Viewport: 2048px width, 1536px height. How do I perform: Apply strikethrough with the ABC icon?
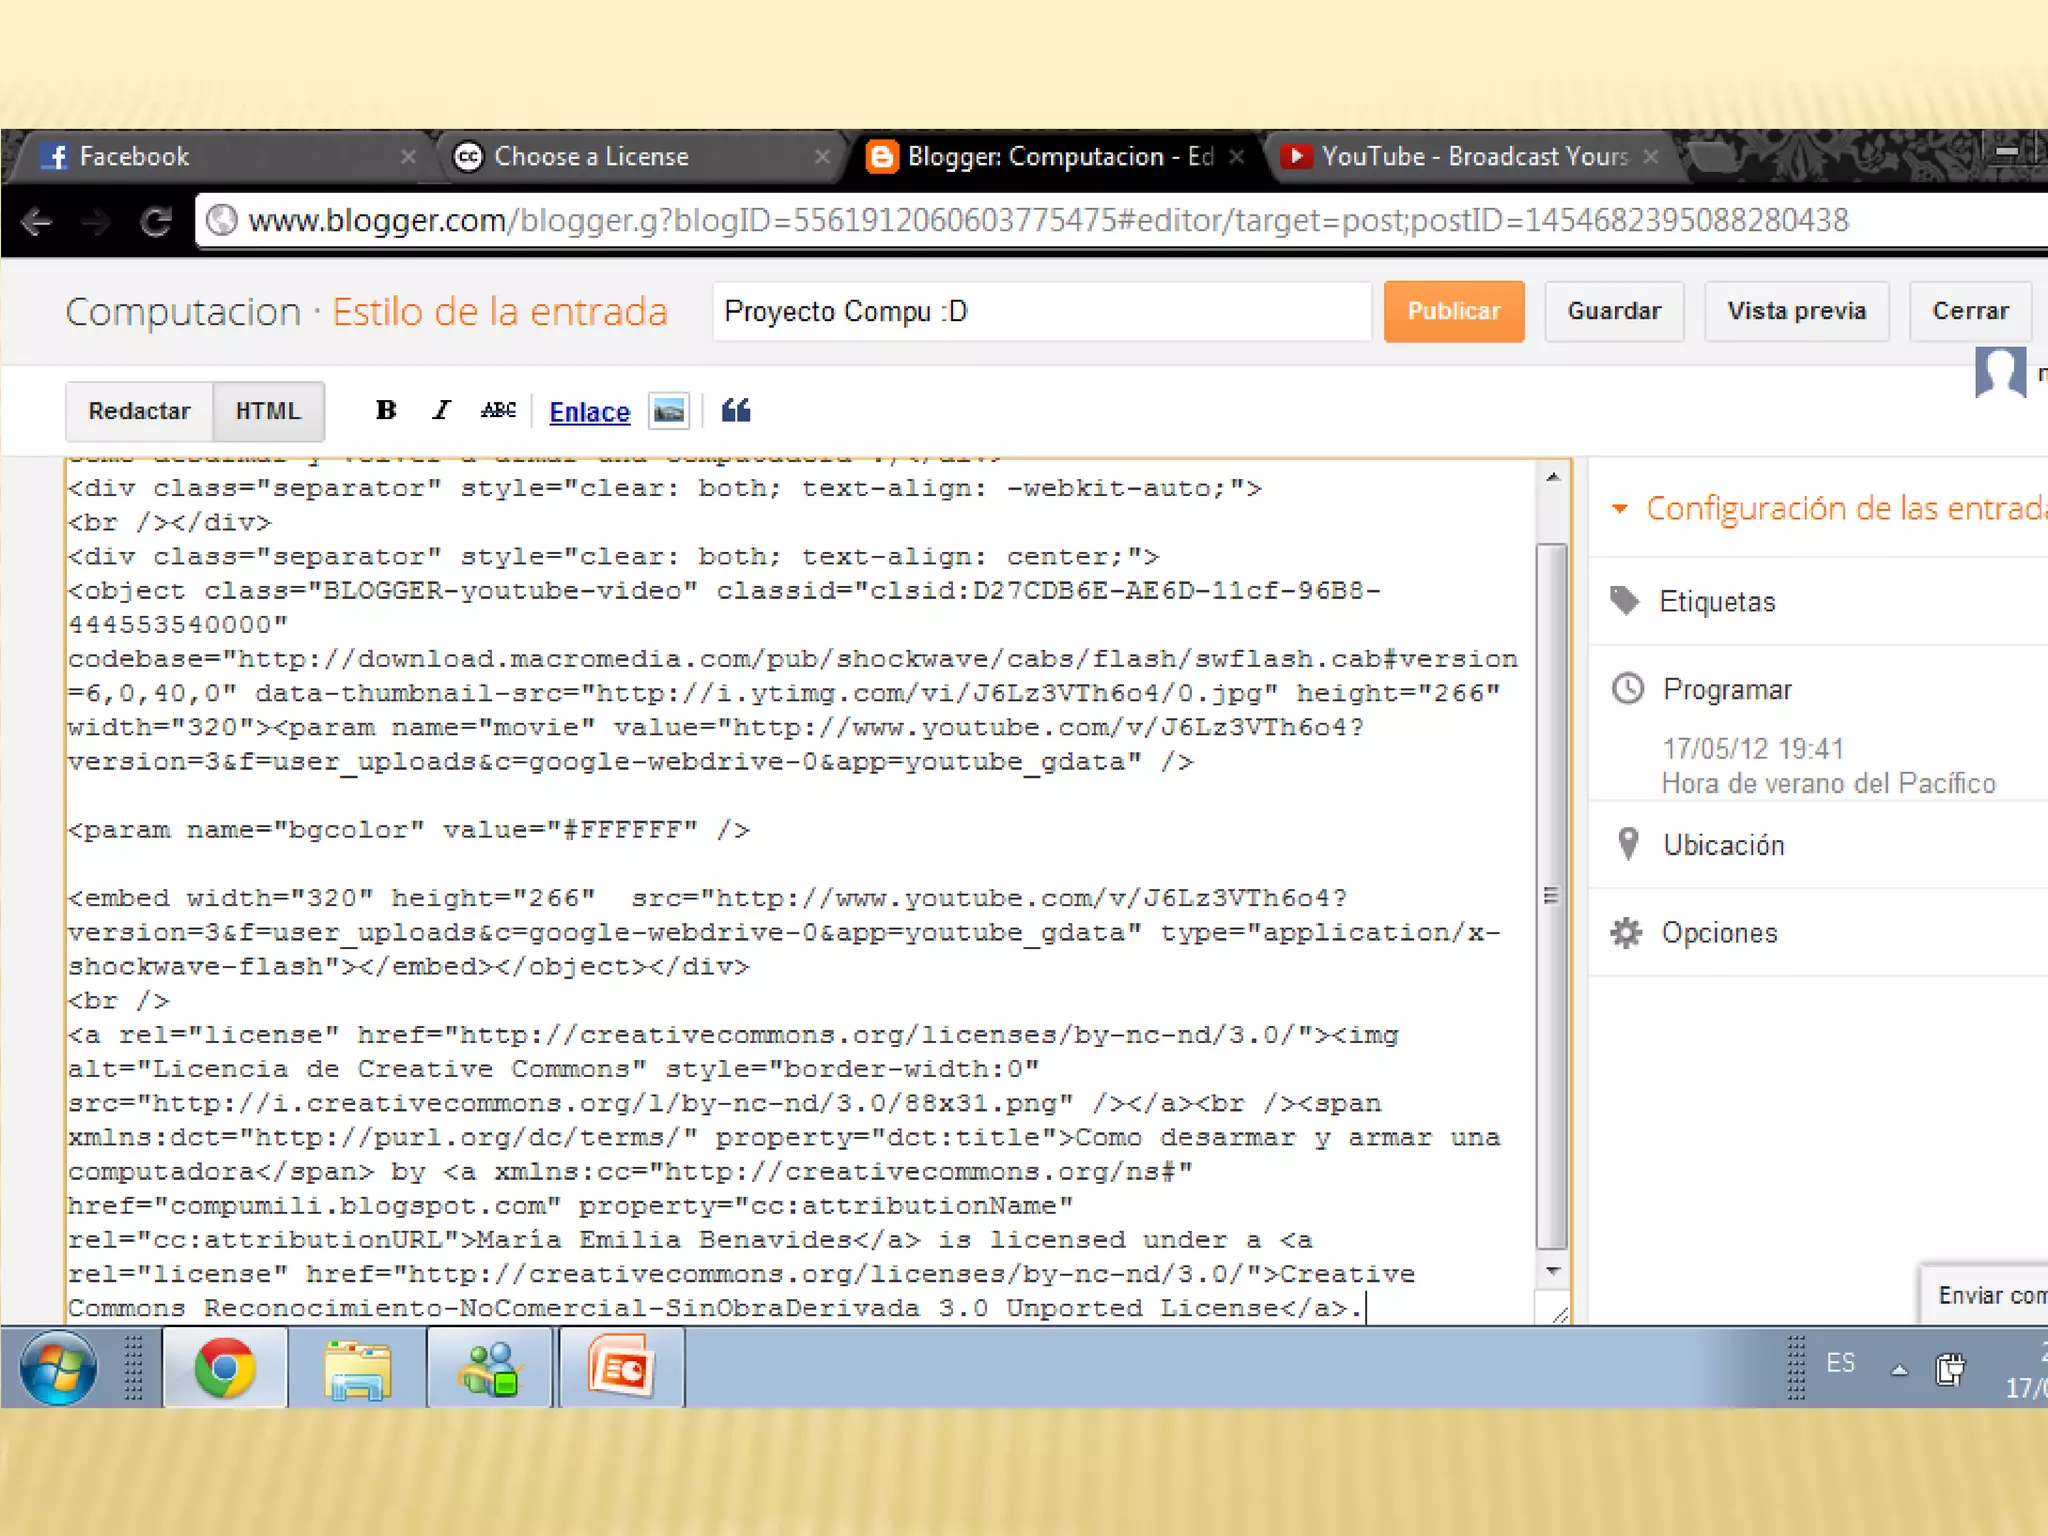pyautogui.click(x=498, y=411)
